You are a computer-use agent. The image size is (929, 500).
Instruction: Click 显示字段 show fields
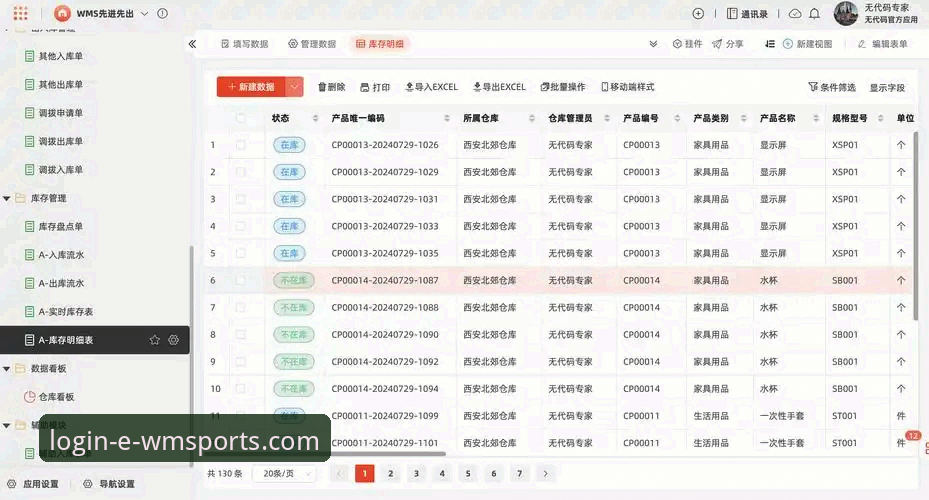point(887,88)
